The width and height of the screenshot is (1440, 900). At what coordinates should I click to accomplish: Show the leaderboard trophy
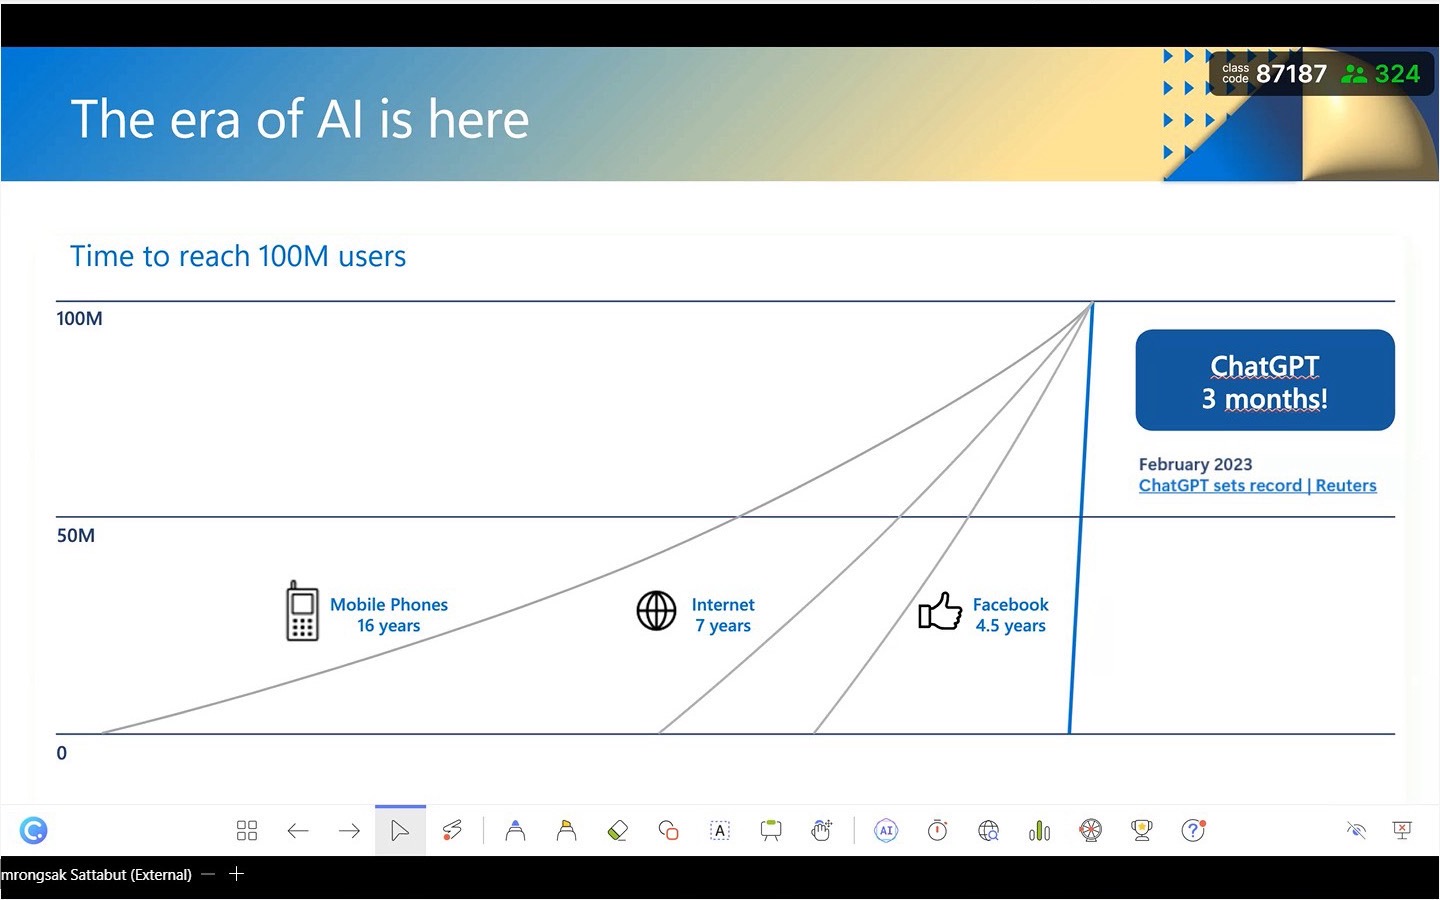click(x=1142, y=830)
